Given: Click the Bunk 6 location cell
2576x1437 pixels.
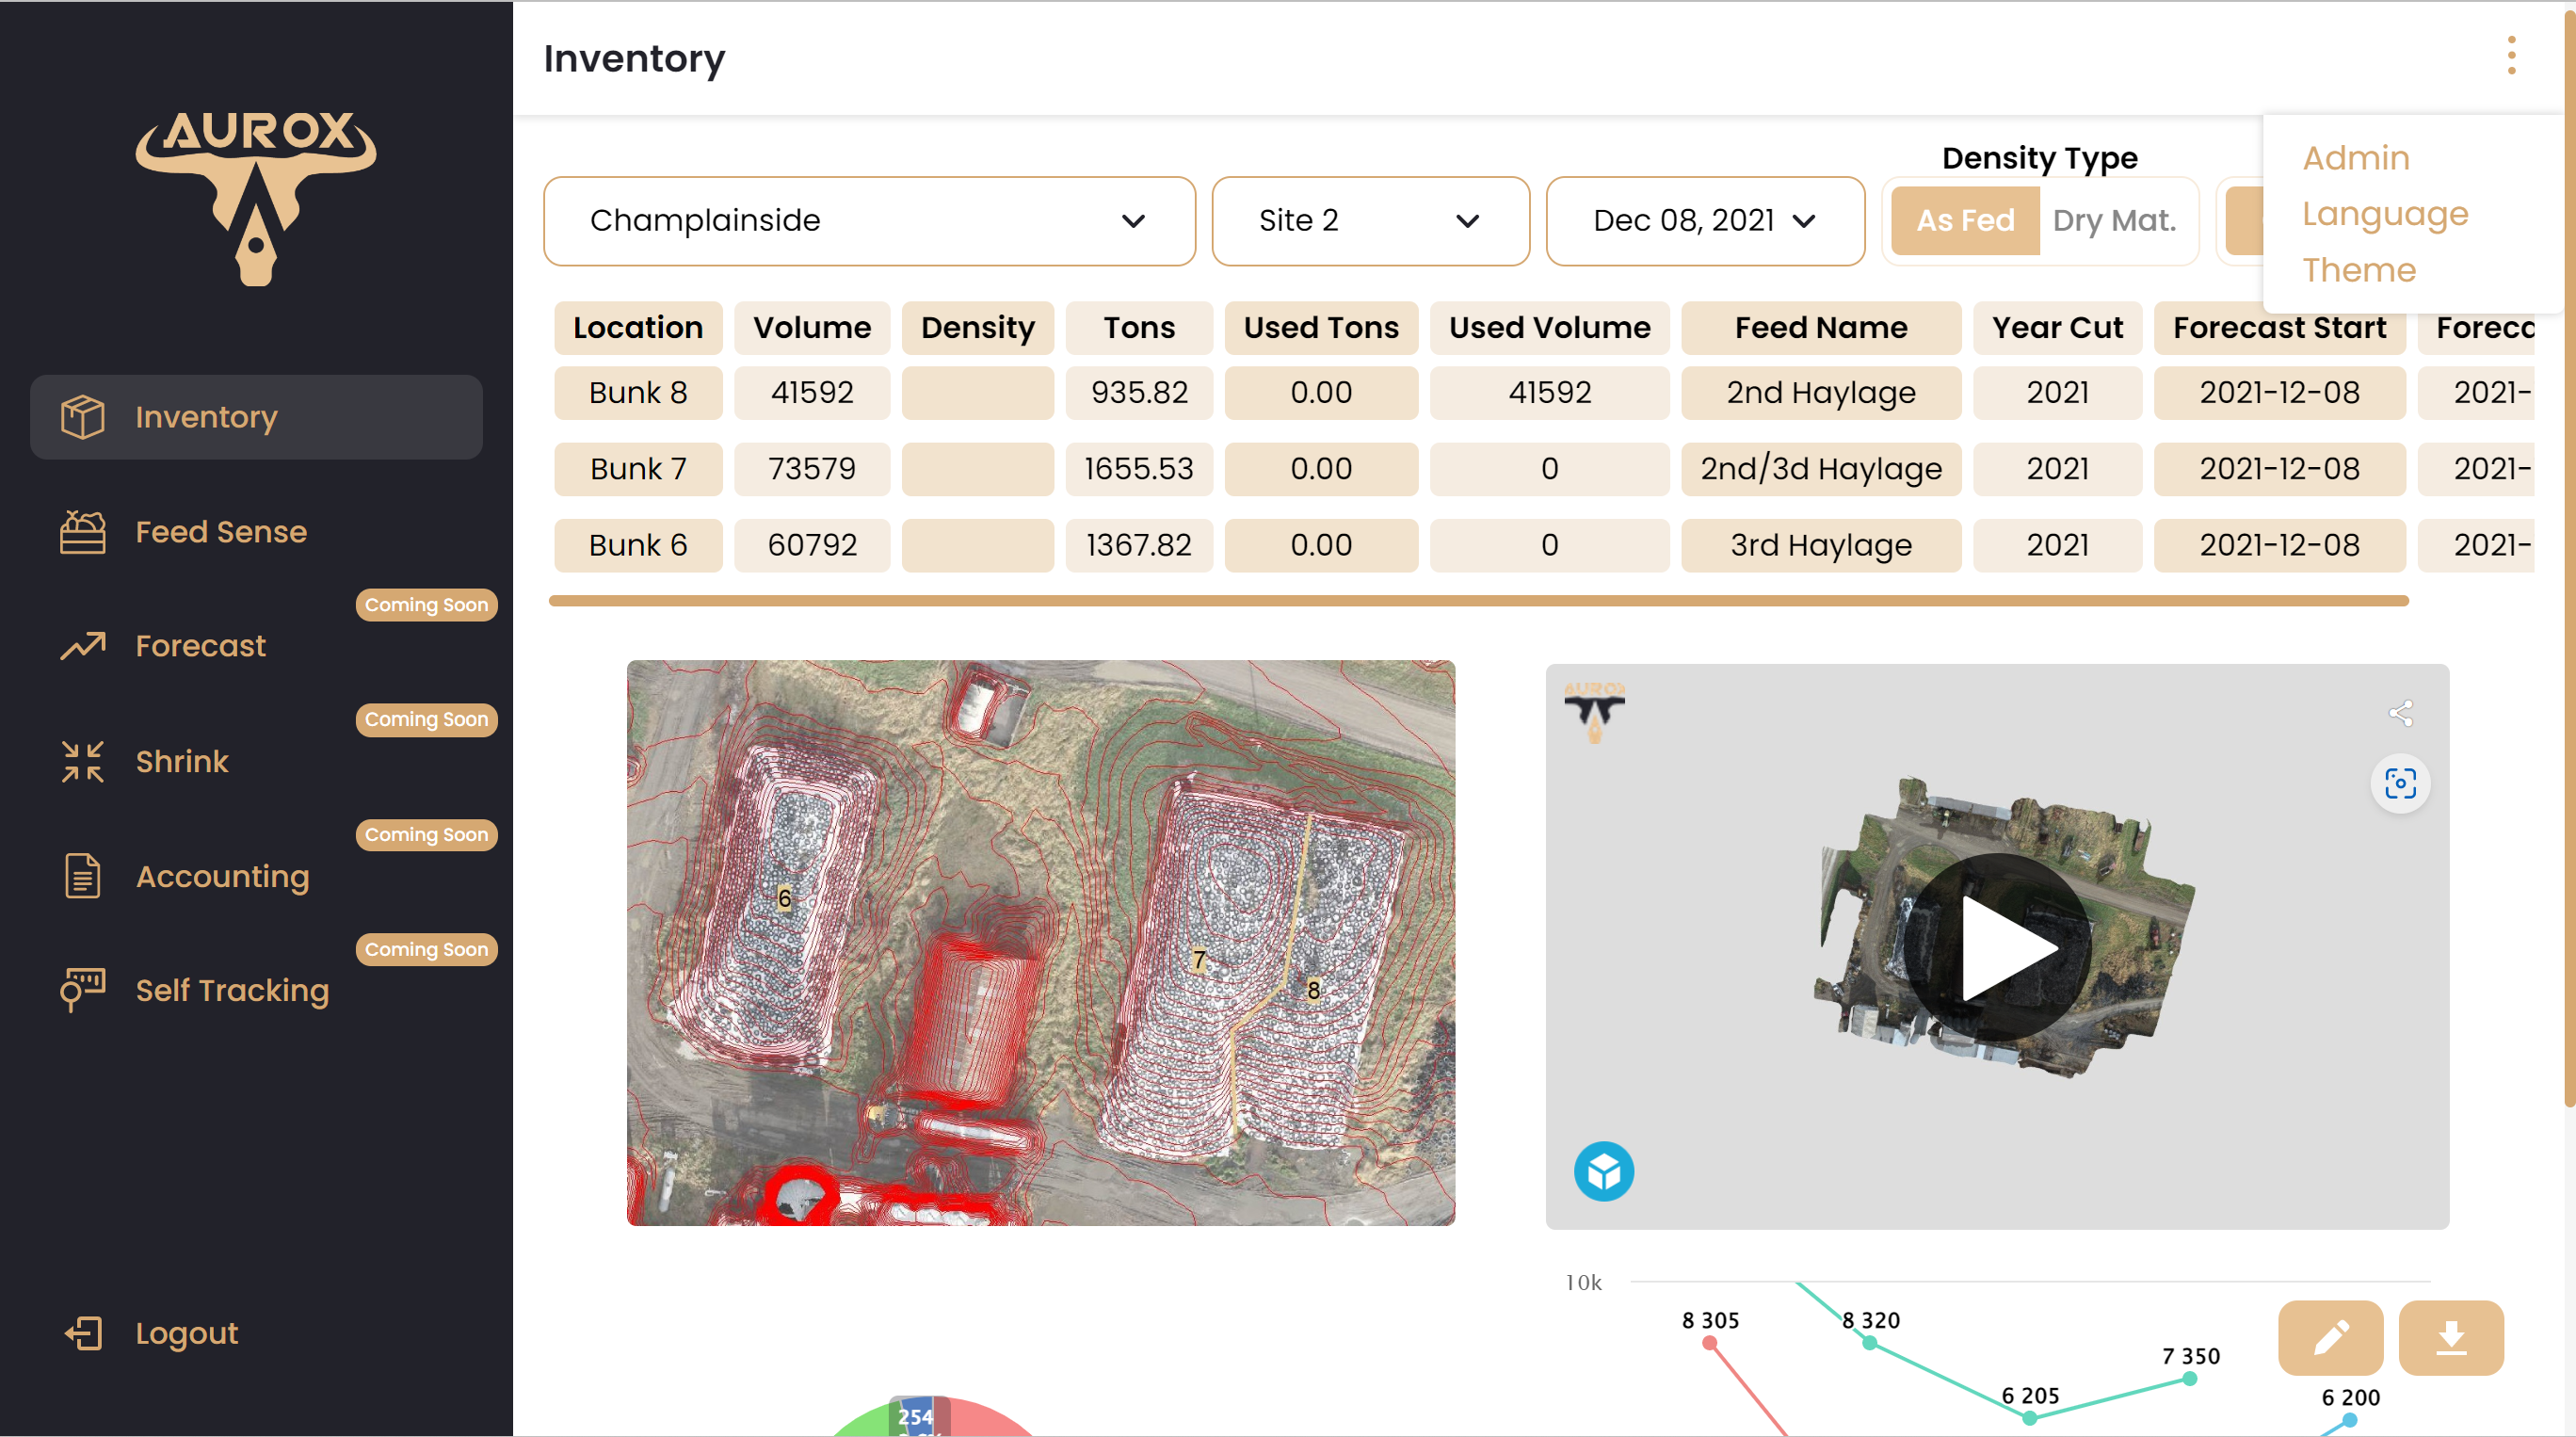Looking at the screenshot, I should click(x=638, y=545).
